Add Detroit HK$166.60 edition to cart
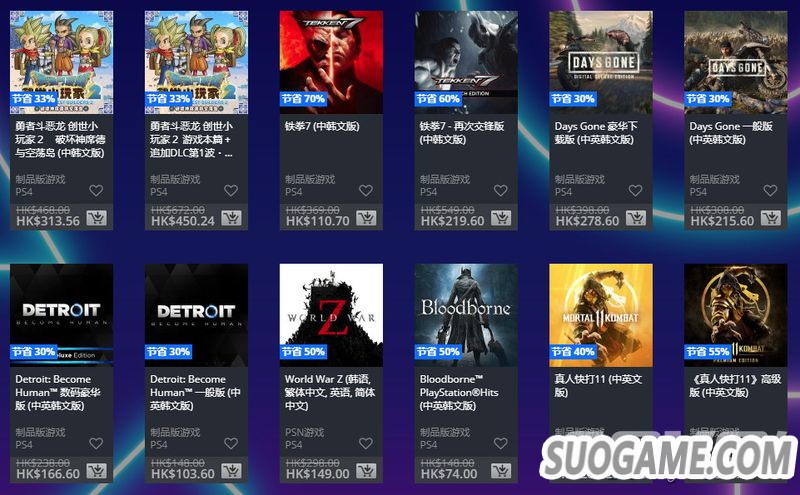 pos(96,471)
